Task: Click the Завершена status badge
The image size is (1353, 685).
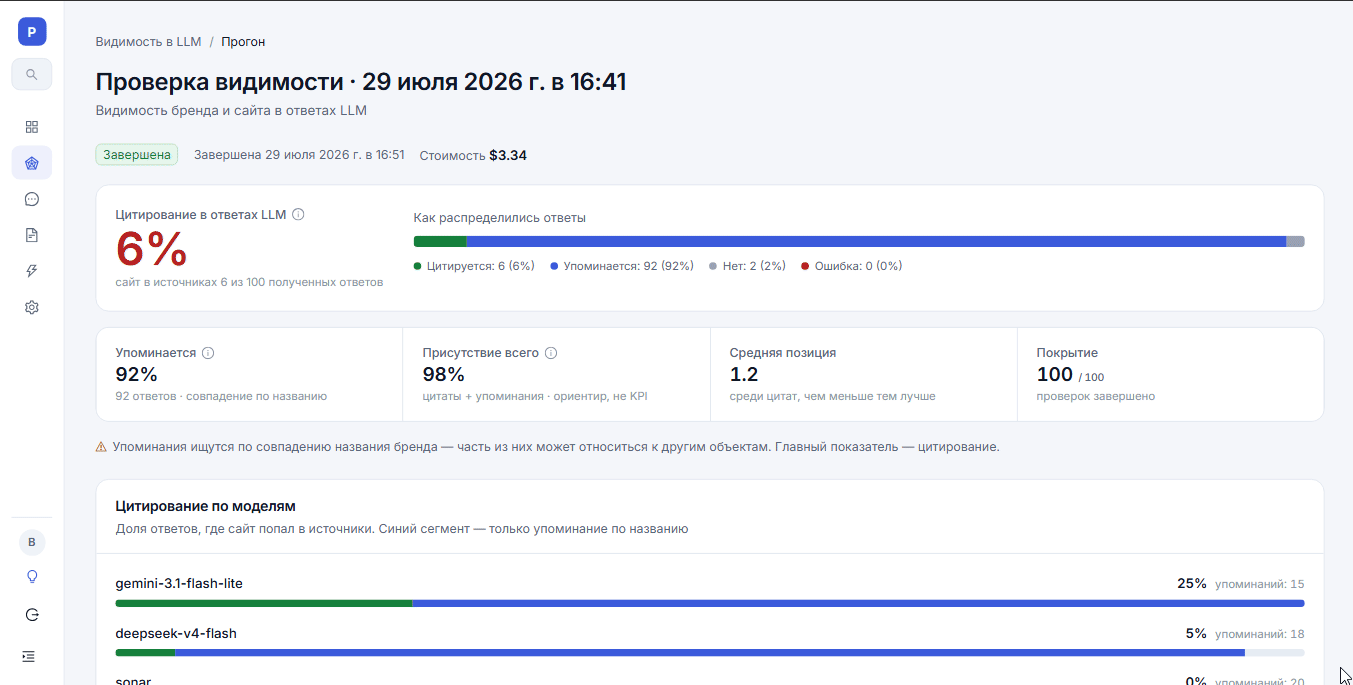Action: (x=137, y=155)
